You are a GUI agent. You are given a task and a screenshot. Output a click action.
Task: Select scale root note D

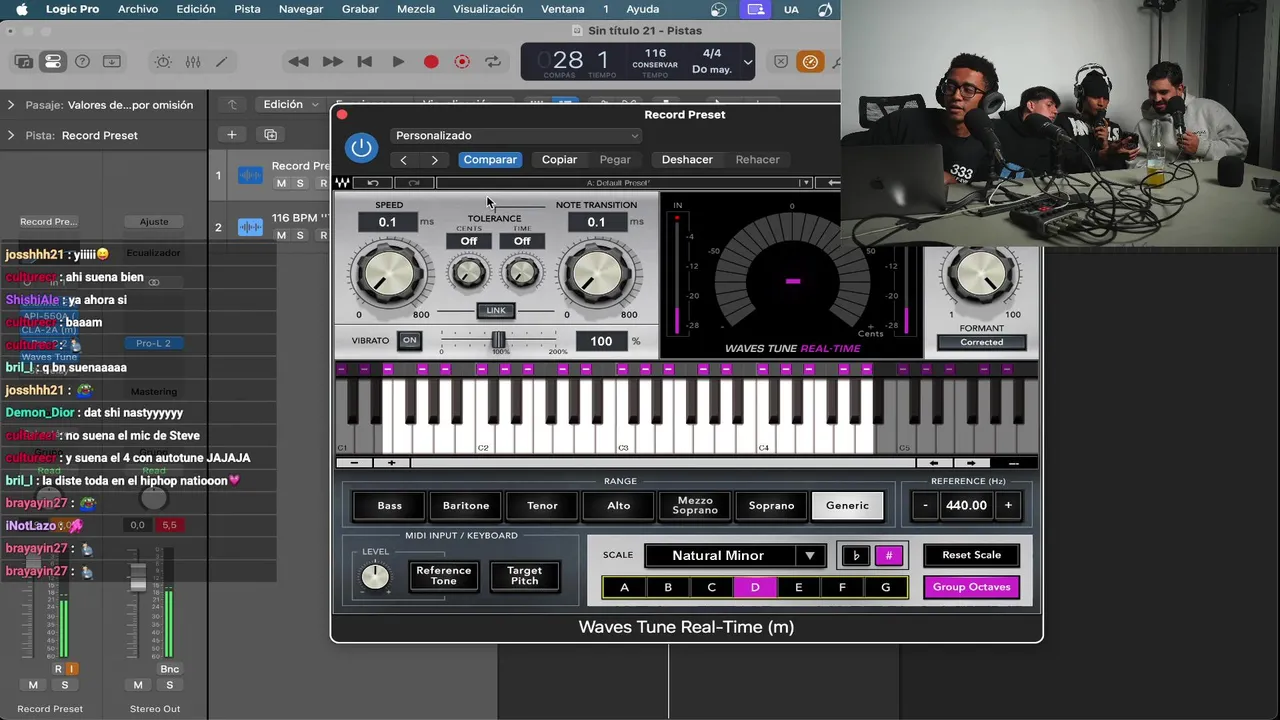(755, 588)
